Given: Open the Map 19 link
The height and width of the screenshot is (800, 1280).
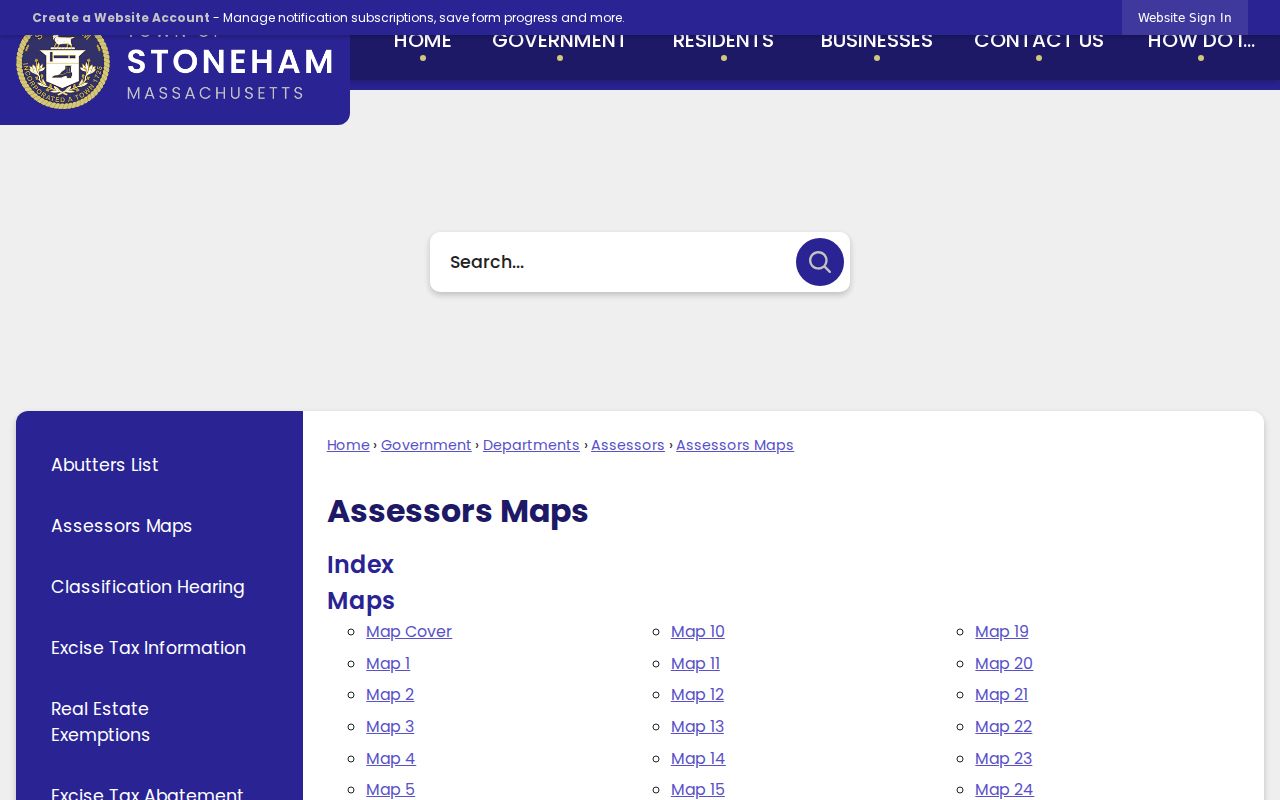Looking at the screenshot, I should (x=1002, y=632).
